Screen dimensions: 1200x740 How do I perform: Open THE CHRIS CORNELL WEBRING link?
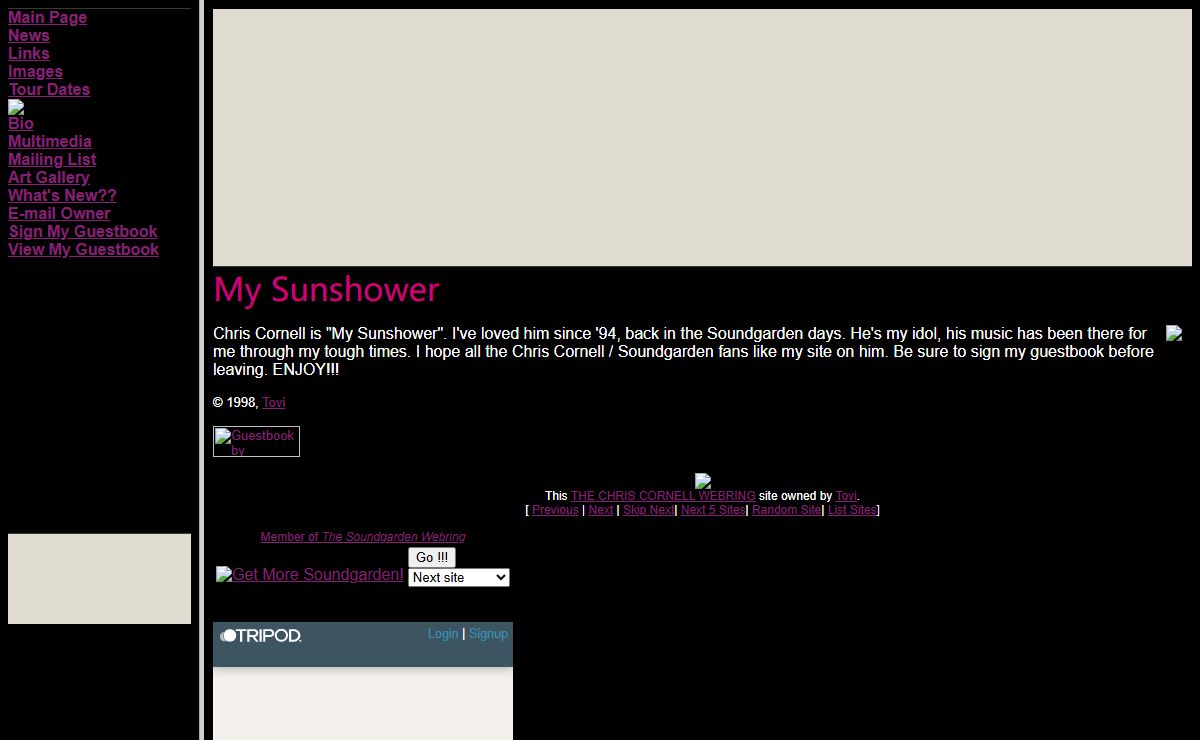click(663, 496)
